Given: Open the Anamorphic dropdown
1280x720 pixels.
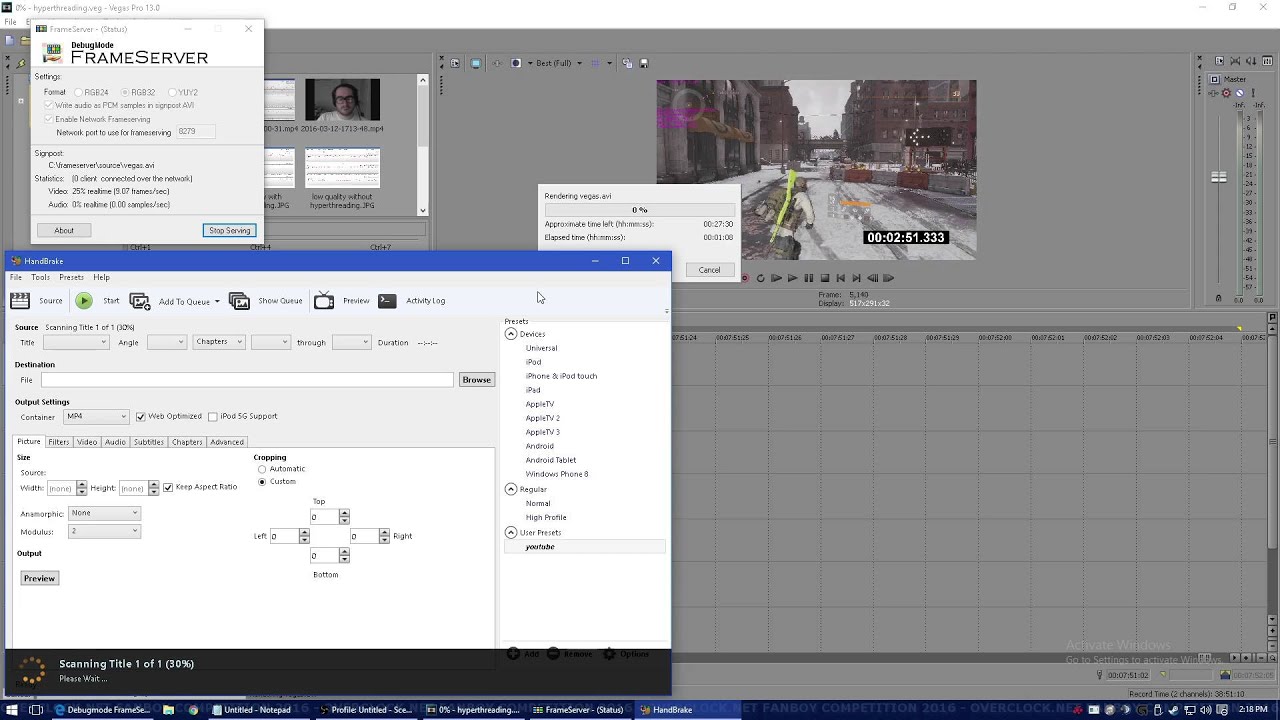Looking at the screenshot, I should click(104, 513).
